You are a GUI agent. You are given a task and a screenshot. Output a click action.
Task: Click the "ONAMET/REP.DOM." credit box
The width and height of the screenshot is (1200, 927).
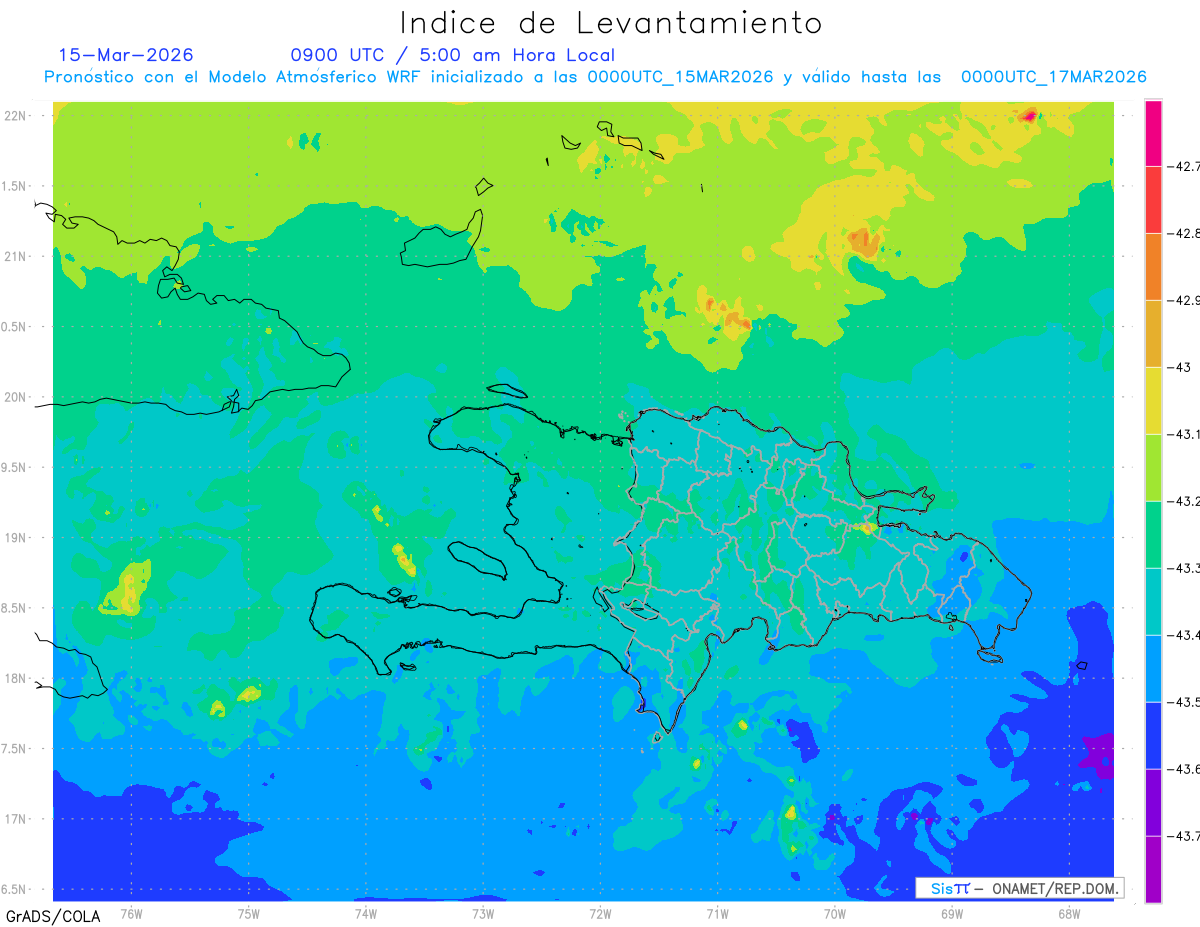[1019, 888]
